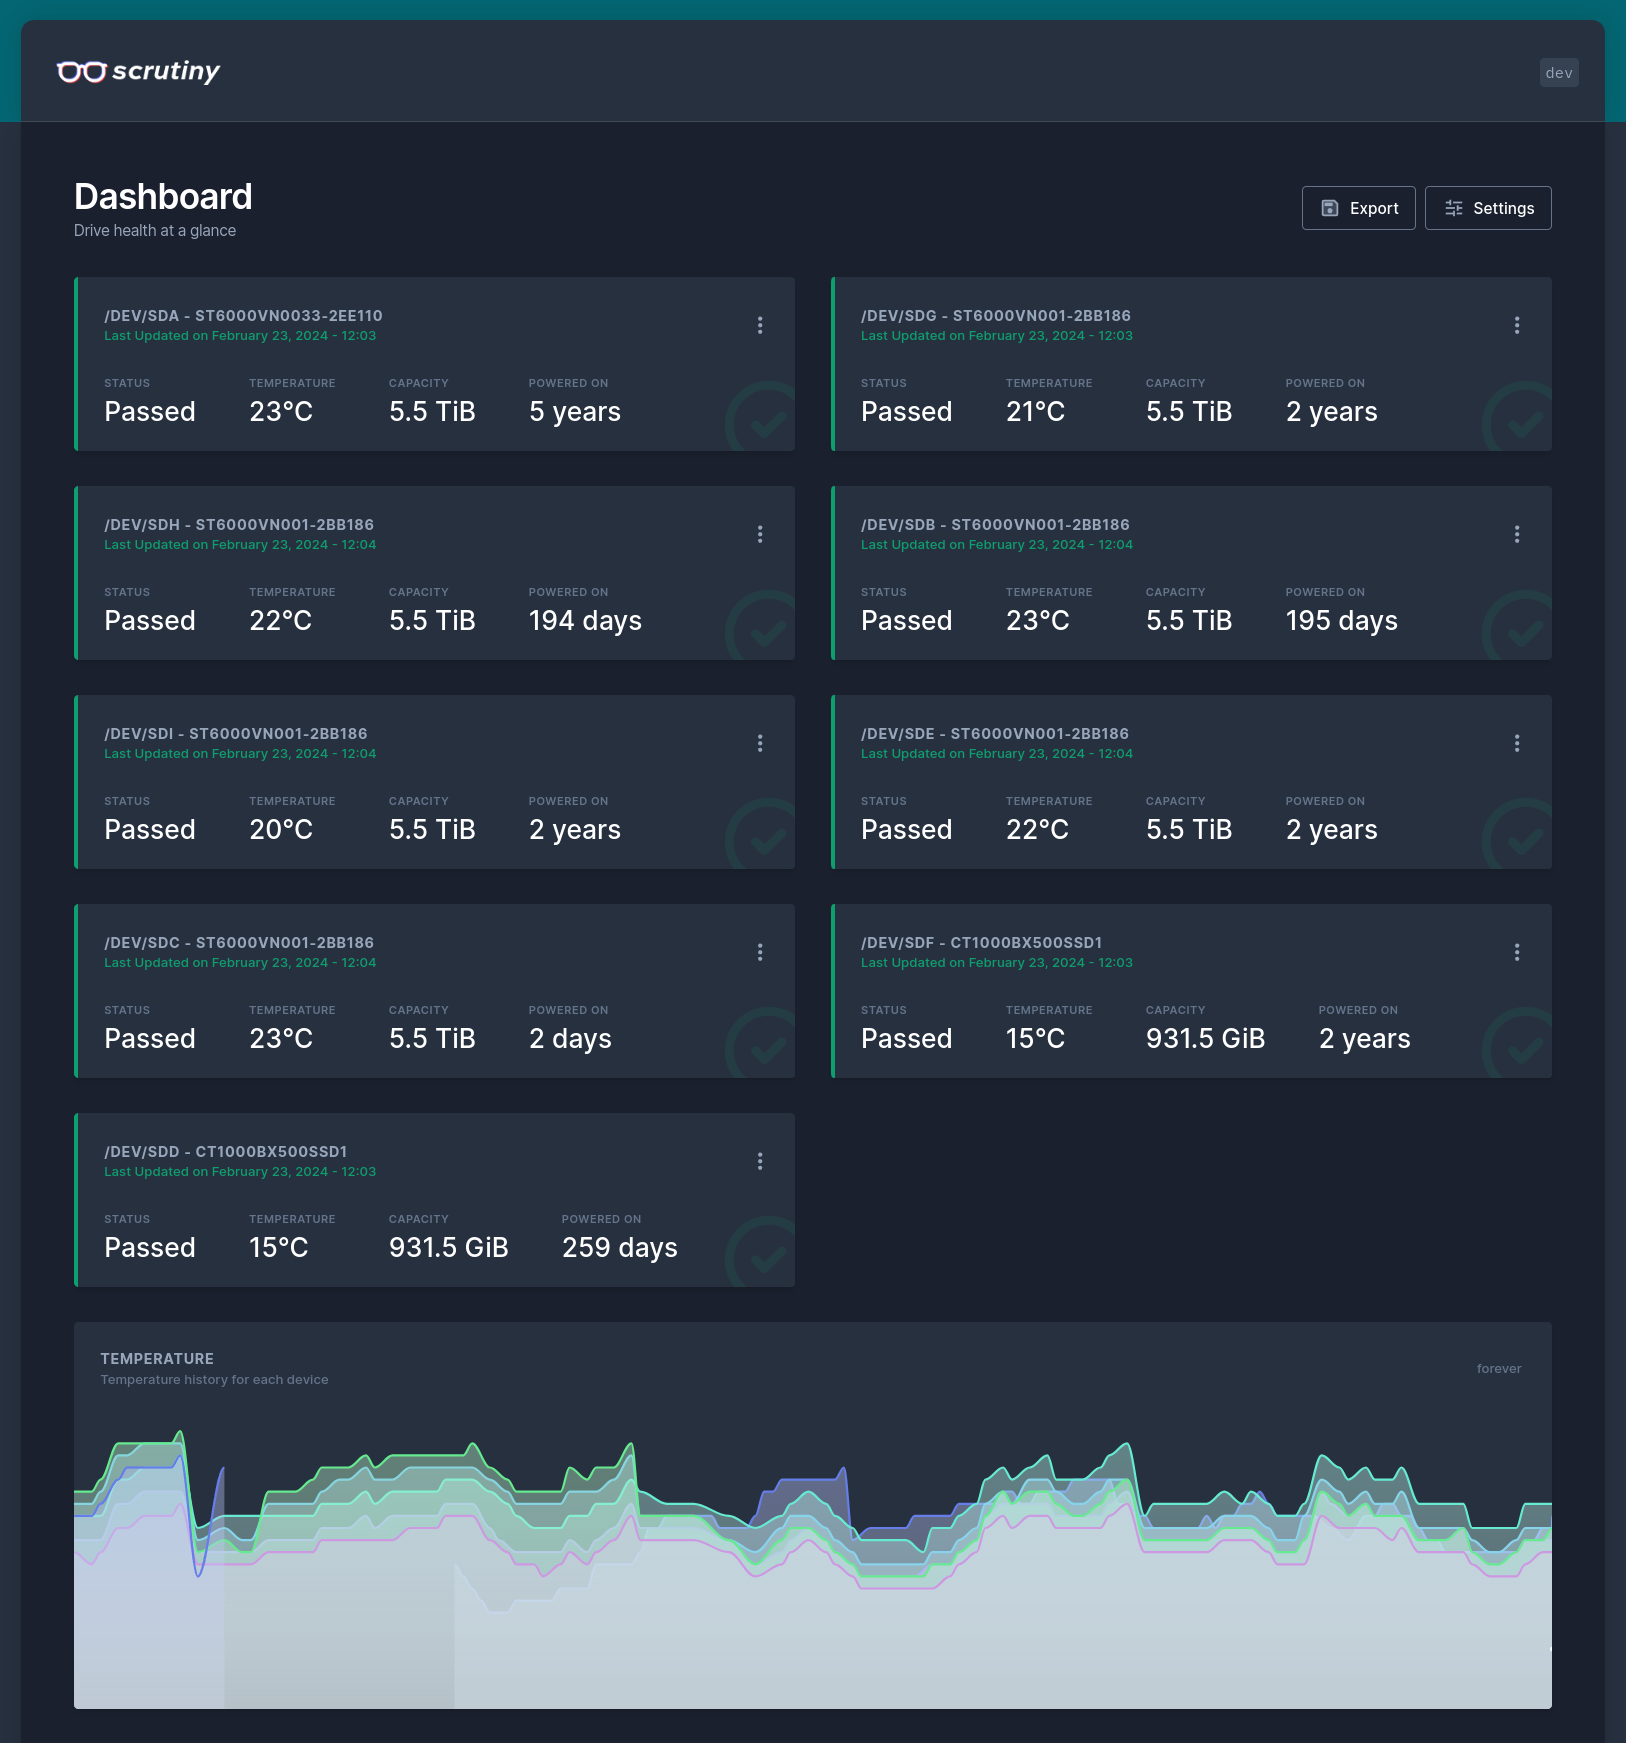
Task: Change the temperature chart 'forever' range
Action: click(x=1498, y=1368)
